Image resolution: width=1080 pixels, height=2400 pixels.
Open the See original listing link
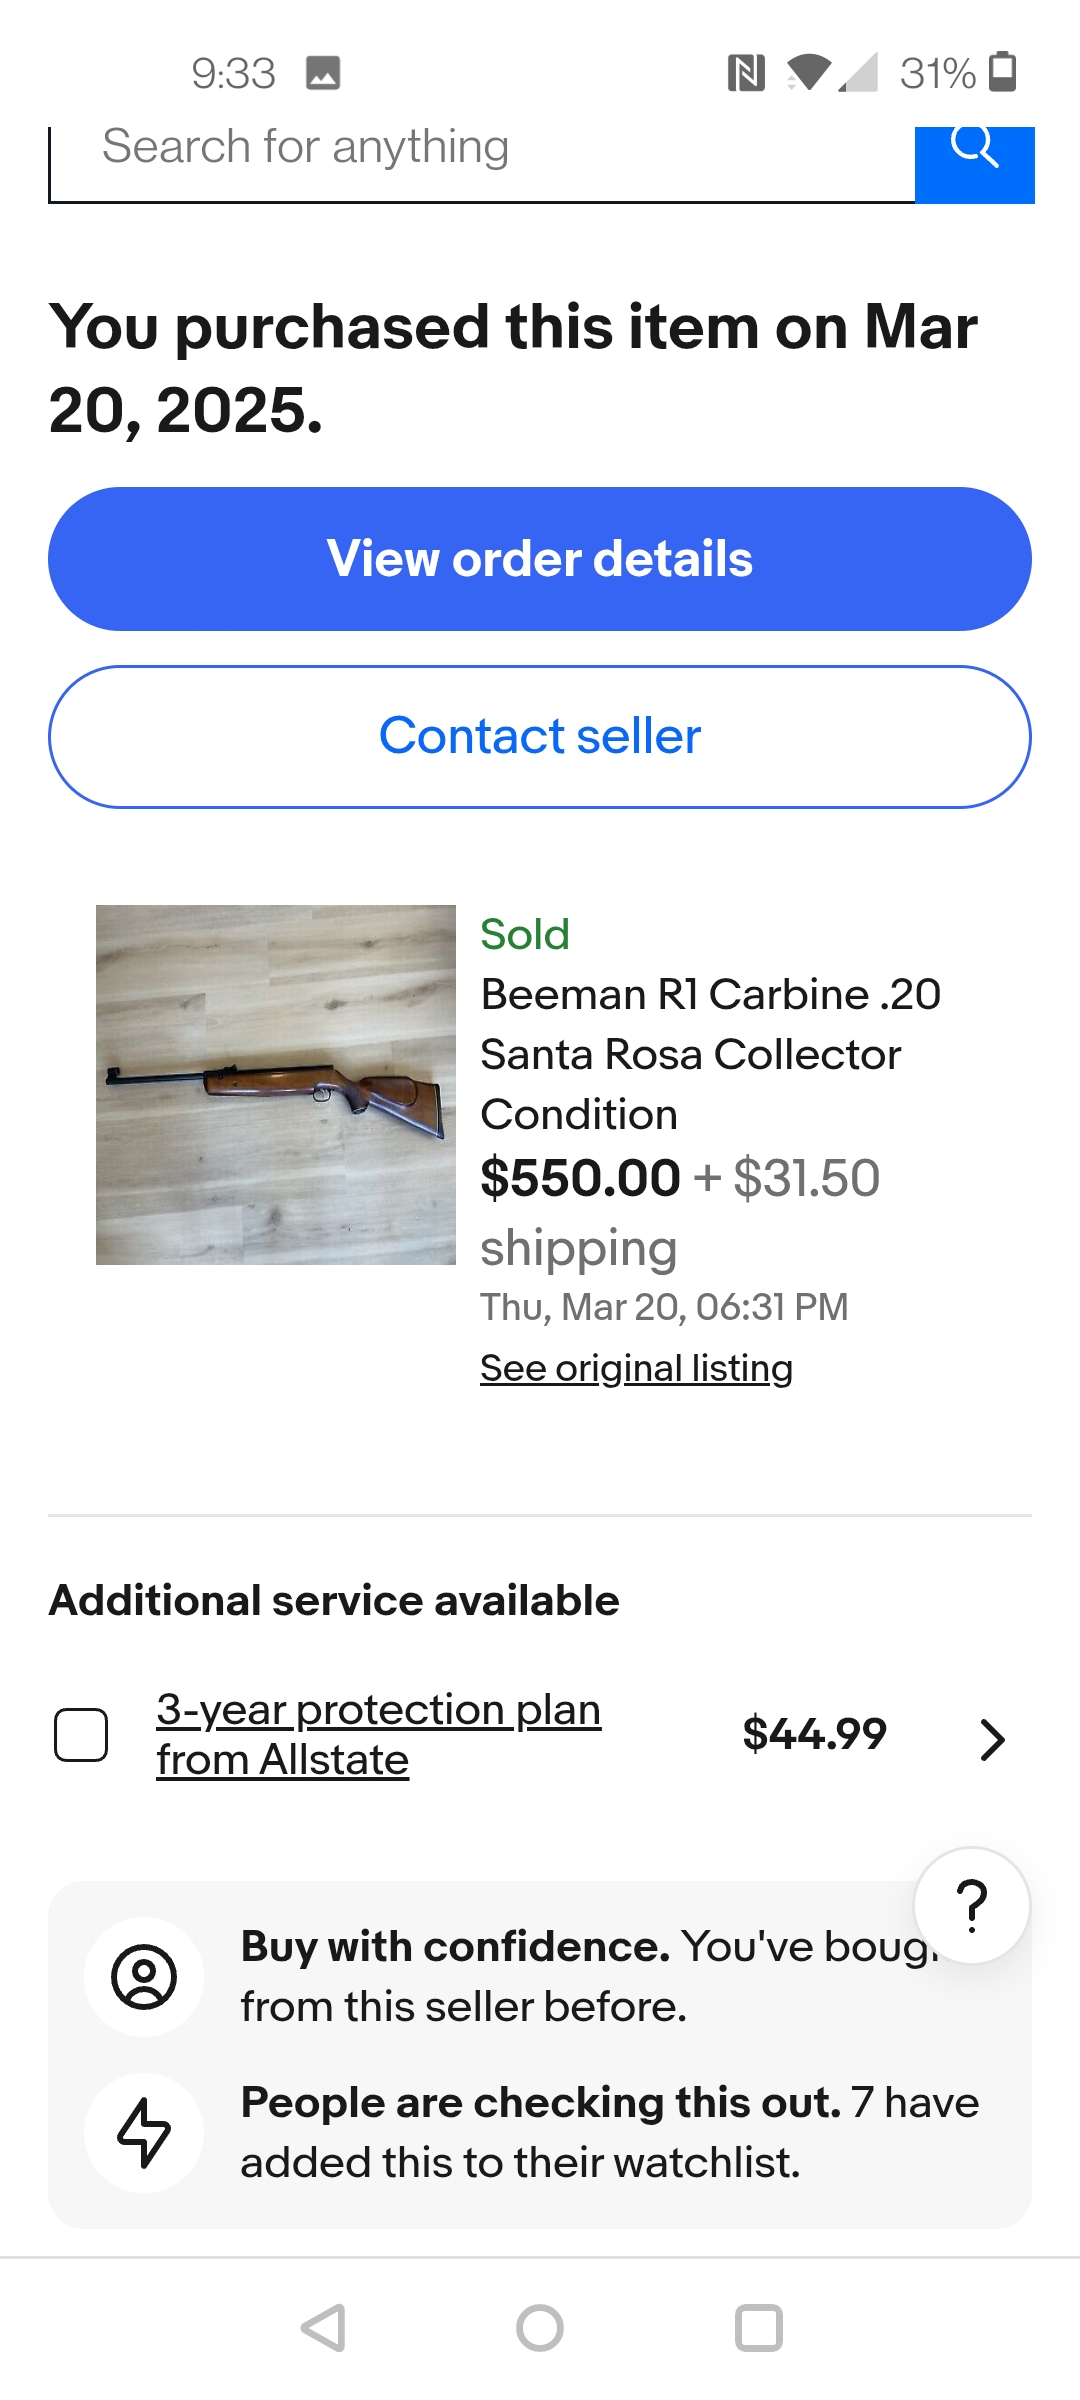pos(636,1368)
